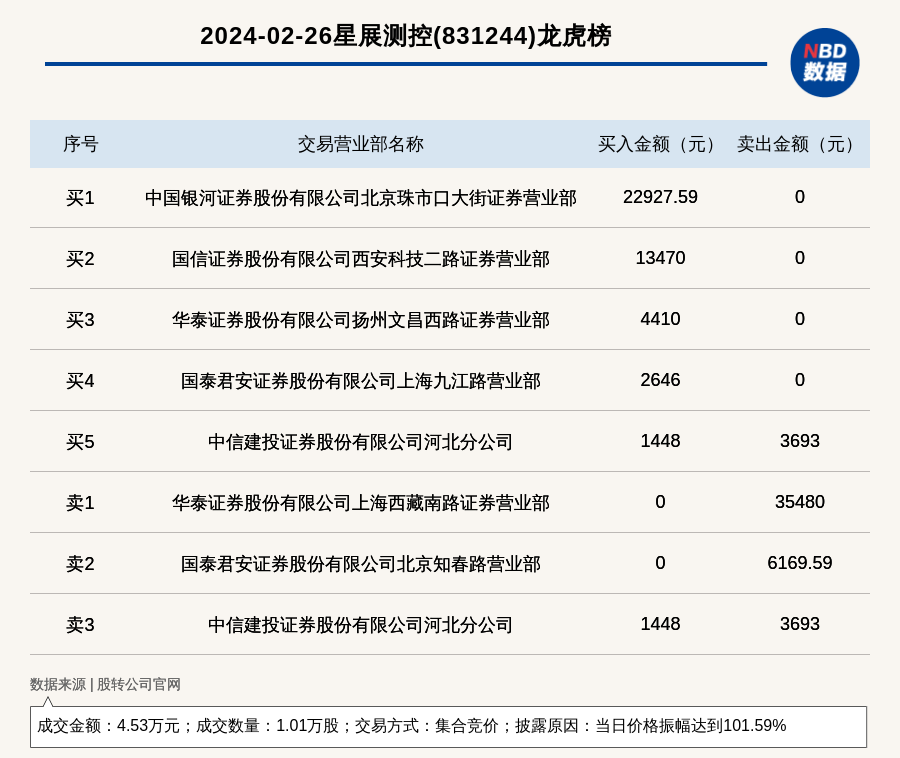Click the 买4 row label
The width and height of the screenshot is (900, 758).
tap(80, 381)
